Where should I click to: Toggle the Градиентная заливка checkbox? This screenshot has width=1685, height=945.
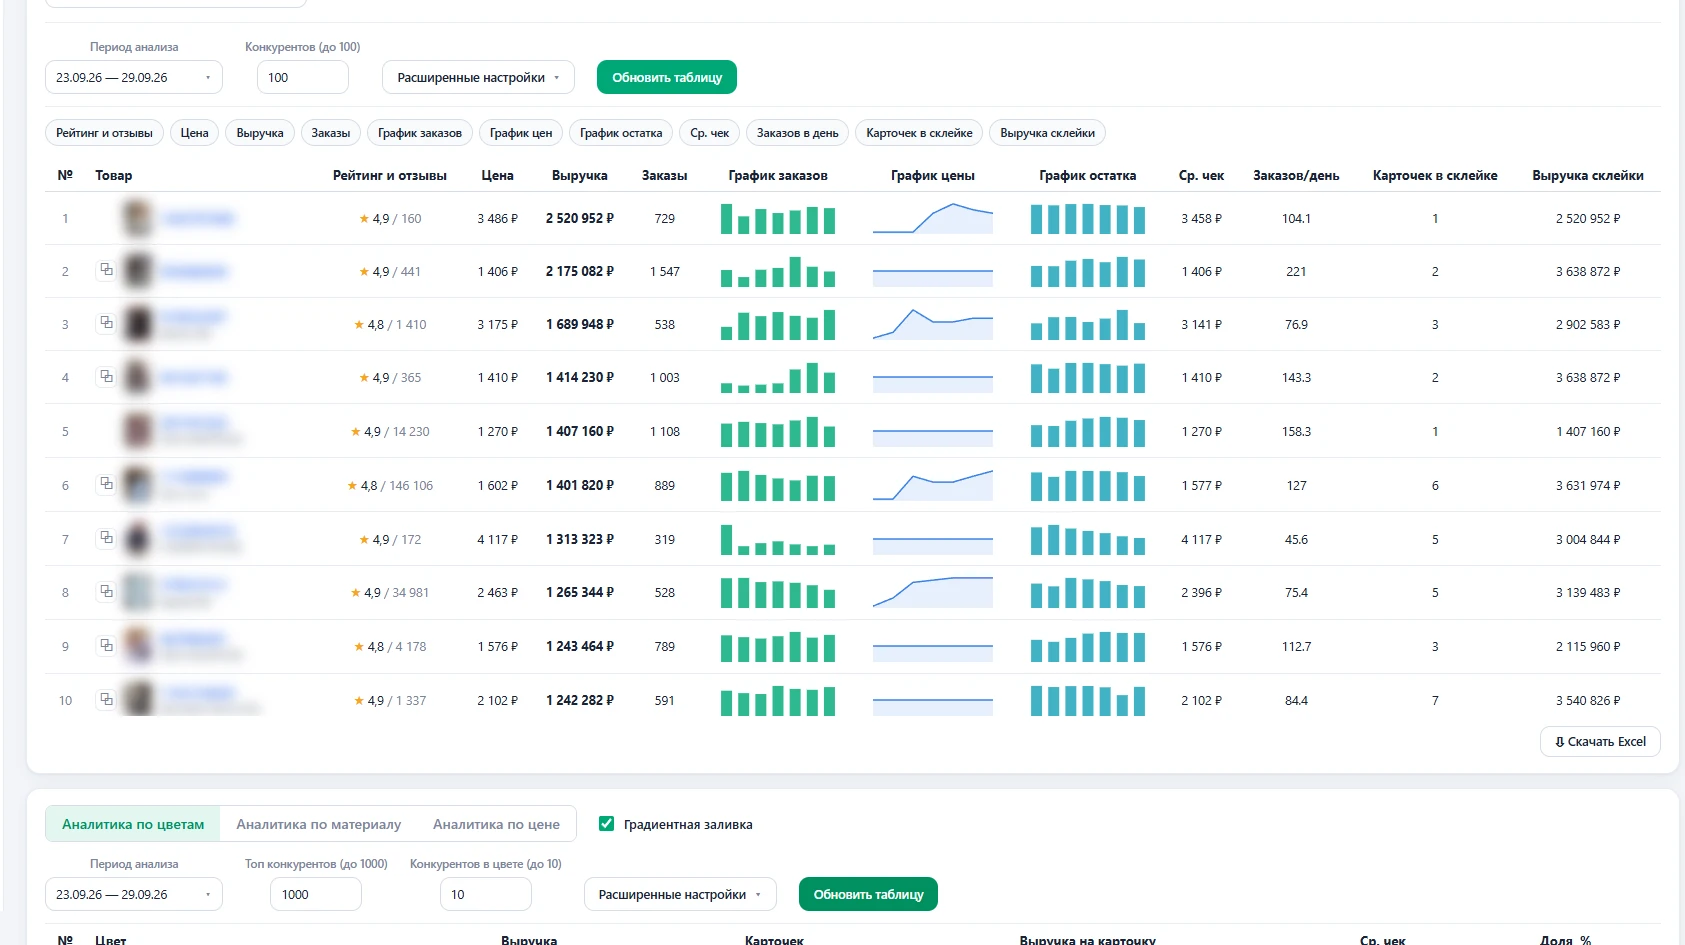pos(606,824)
